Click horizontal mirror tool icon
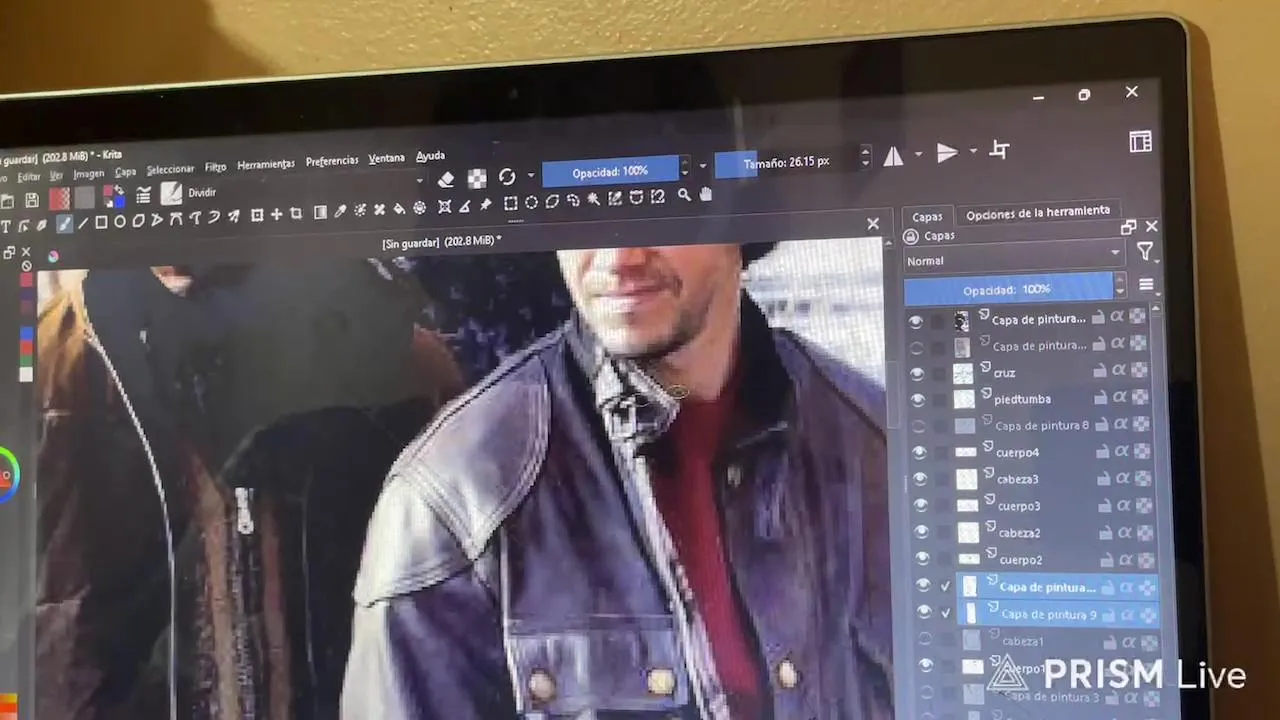 [x=893, y=156]
